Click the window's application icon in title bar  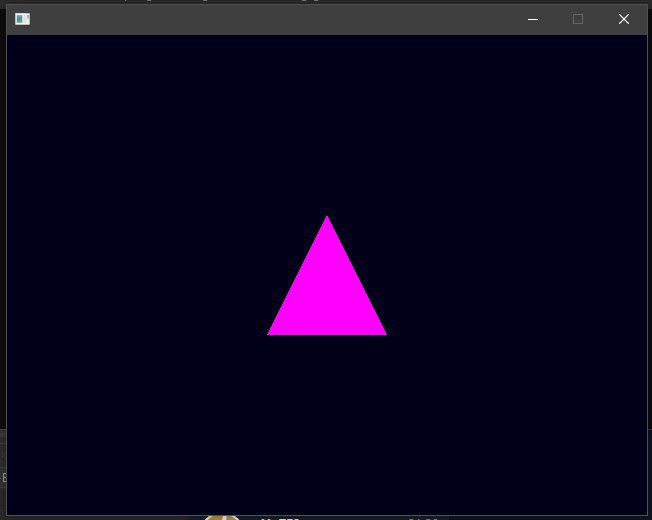pyautogui.click(x=22, y=19)
